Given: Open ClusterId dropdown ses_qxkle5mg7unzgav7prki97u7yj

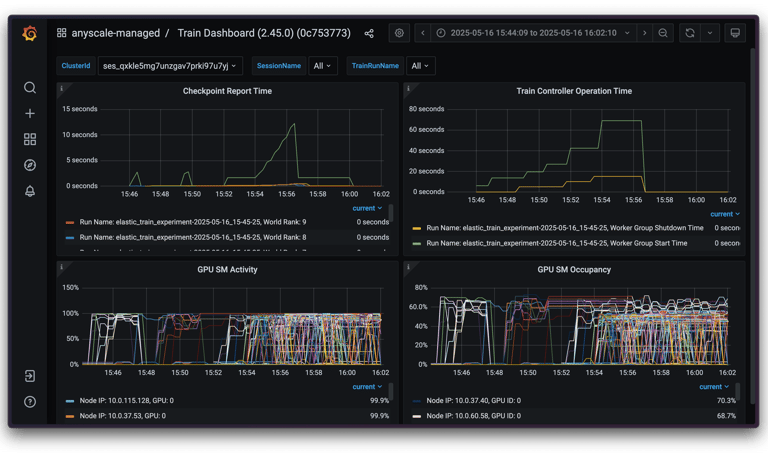Looking at the screenshot, I should point(170,66).
